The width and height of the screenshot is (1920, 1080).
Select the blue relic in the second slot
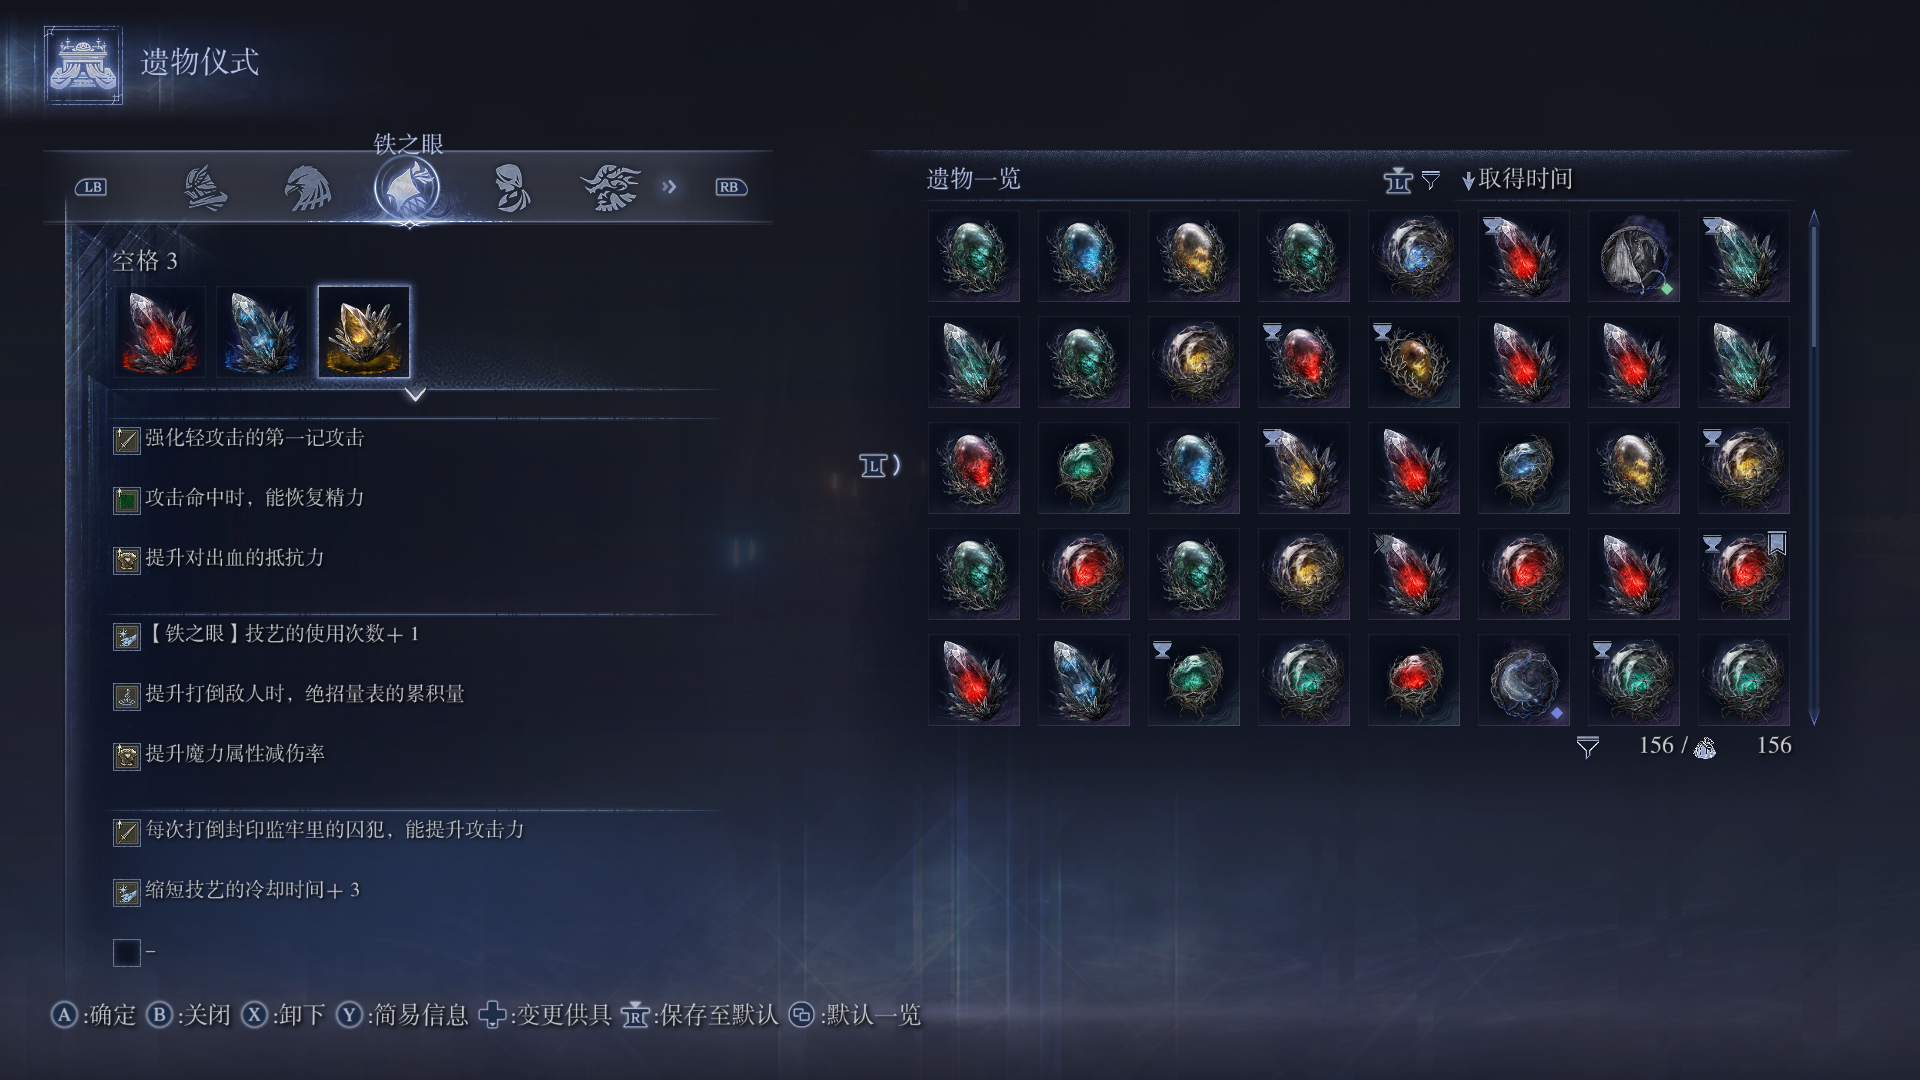(x=262, y=332)
